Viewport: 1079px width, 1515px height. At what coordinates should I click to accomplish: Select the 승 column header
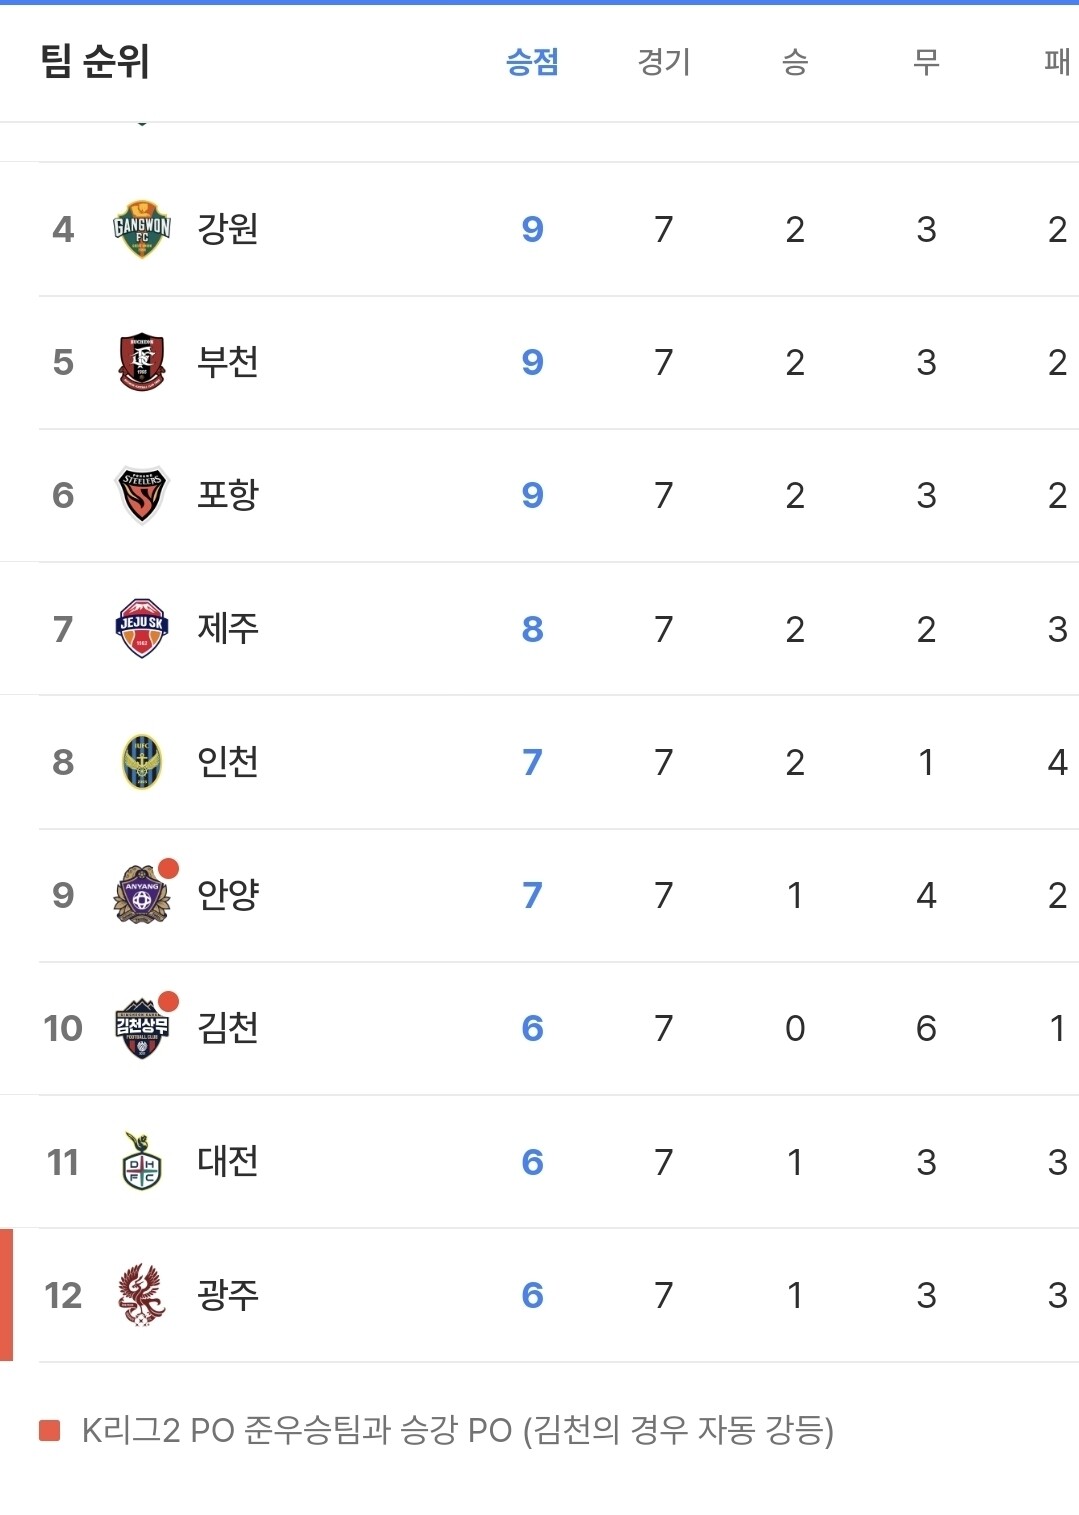tap(795, 62)
